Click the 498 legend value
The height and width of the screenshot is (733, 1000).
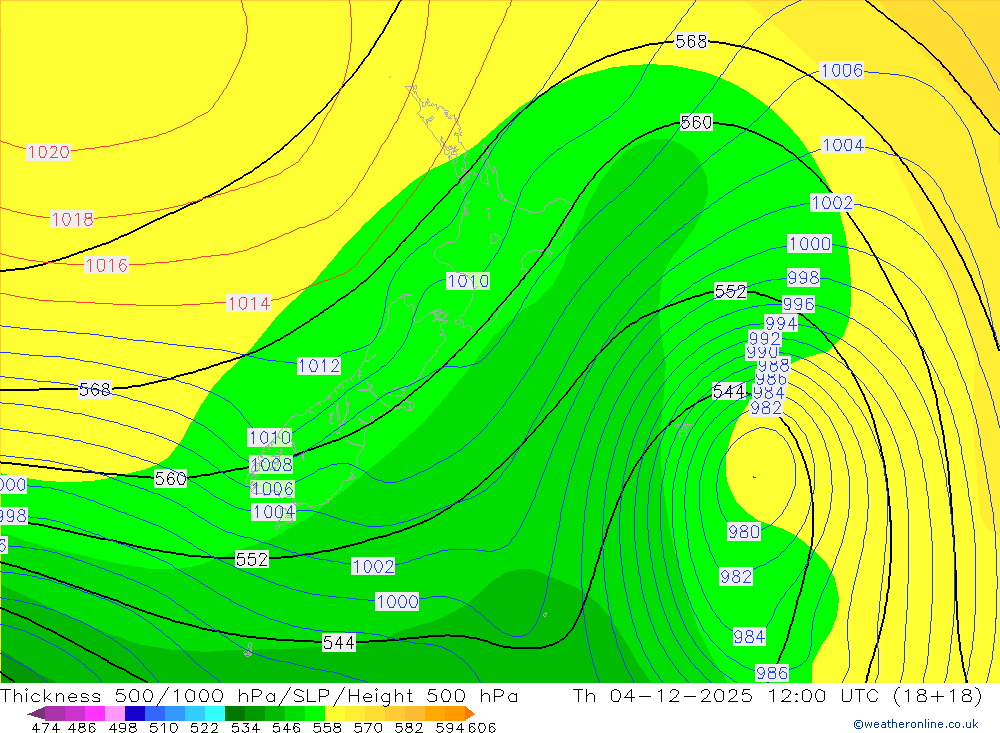pos(122,727)
